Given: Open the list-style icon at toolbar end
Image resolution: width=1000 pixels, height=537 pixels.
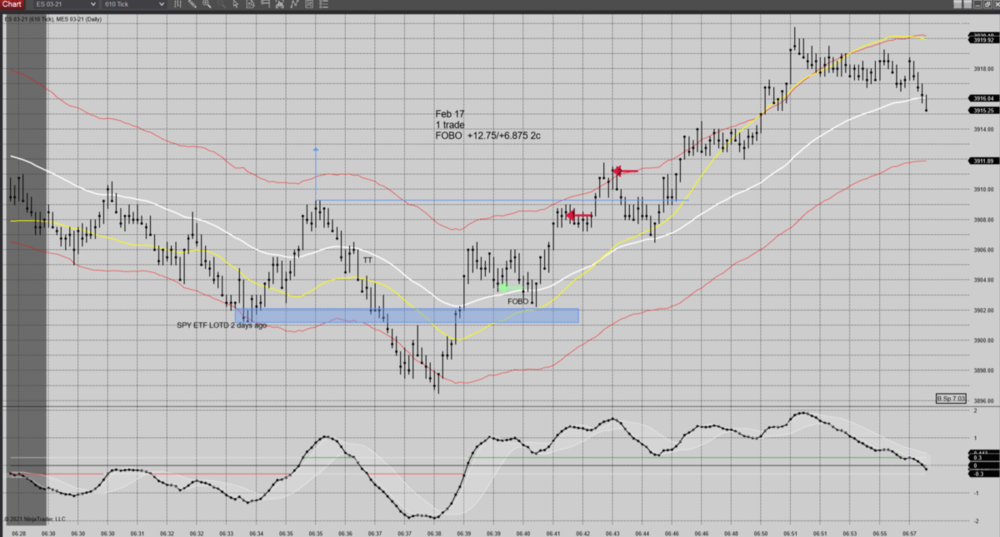Looking at the screenshot, I should [323, 4].
